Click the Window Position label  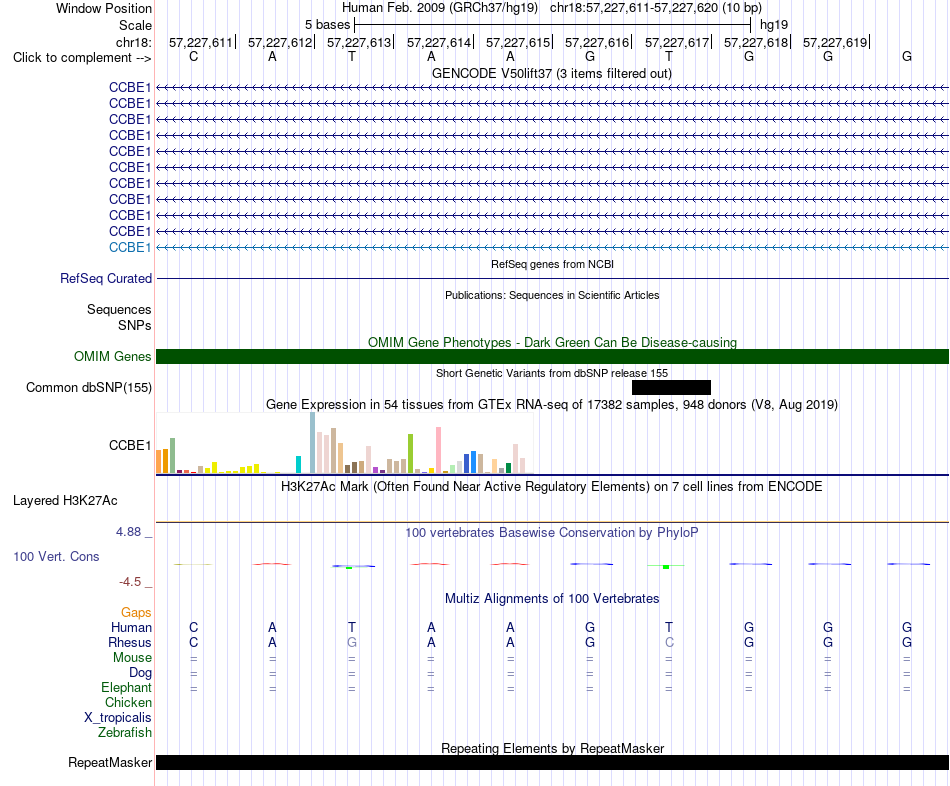coord(104,8)
